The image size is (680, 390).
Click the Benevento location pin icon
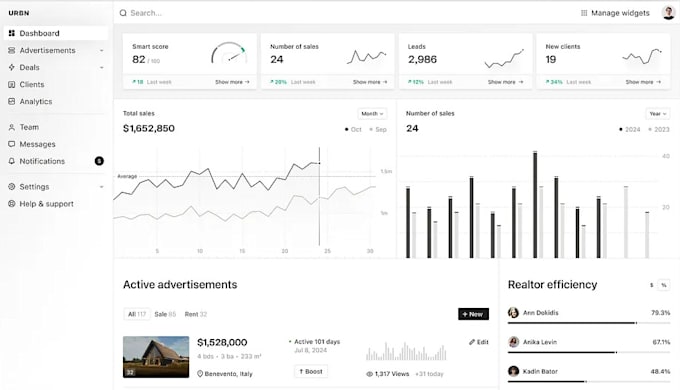[200, 374]
